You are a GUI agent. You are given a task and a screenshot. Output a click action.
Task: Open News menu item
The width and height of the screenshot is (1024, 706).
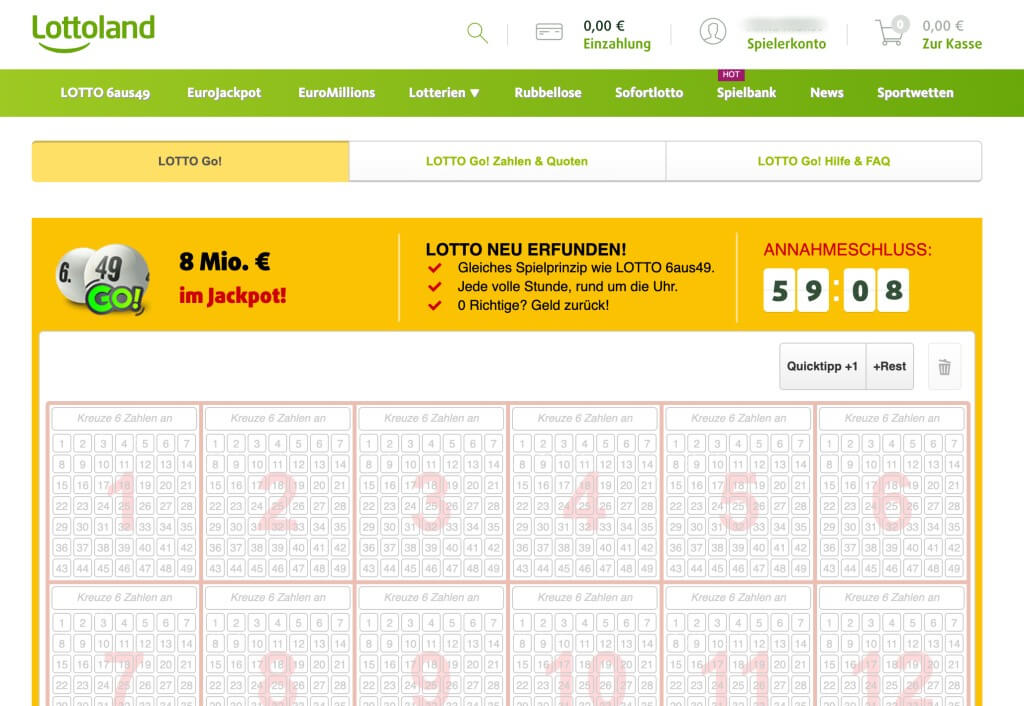point(827,93)
